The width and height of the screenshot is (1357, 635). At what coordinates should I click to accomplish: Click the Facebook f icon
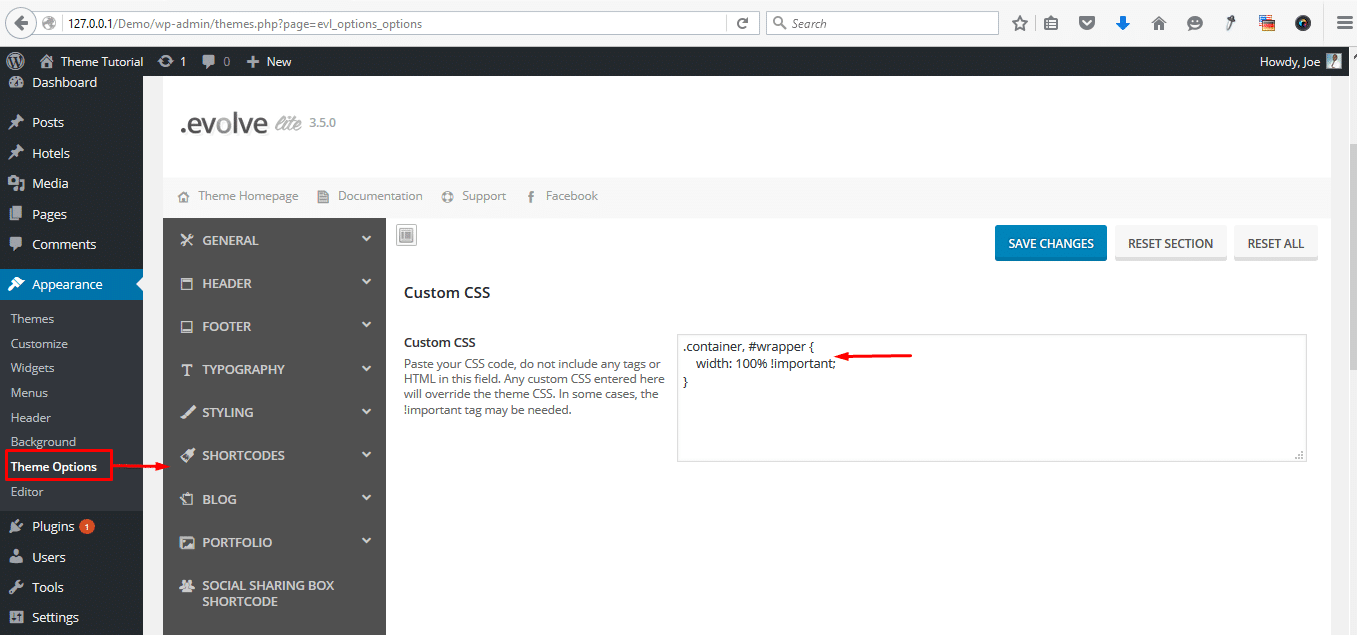(530, 197)
